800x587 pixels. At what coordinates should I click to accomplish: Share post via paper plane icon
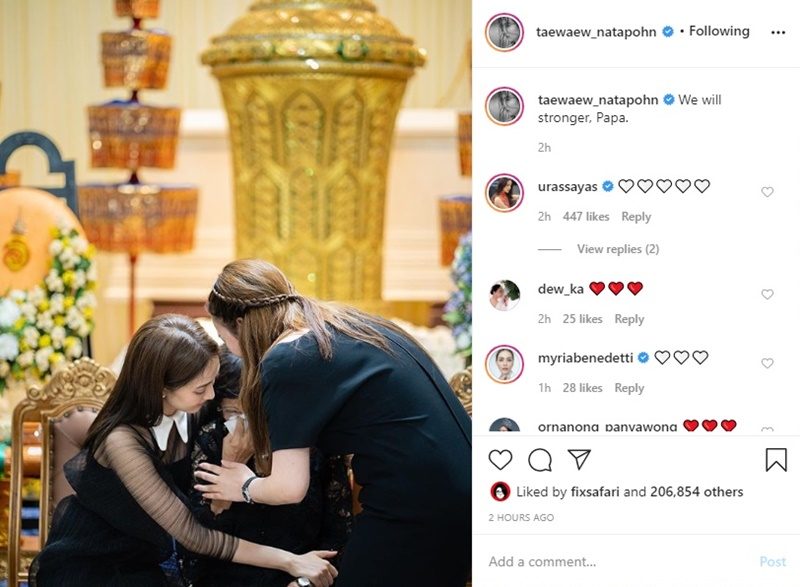579,459
